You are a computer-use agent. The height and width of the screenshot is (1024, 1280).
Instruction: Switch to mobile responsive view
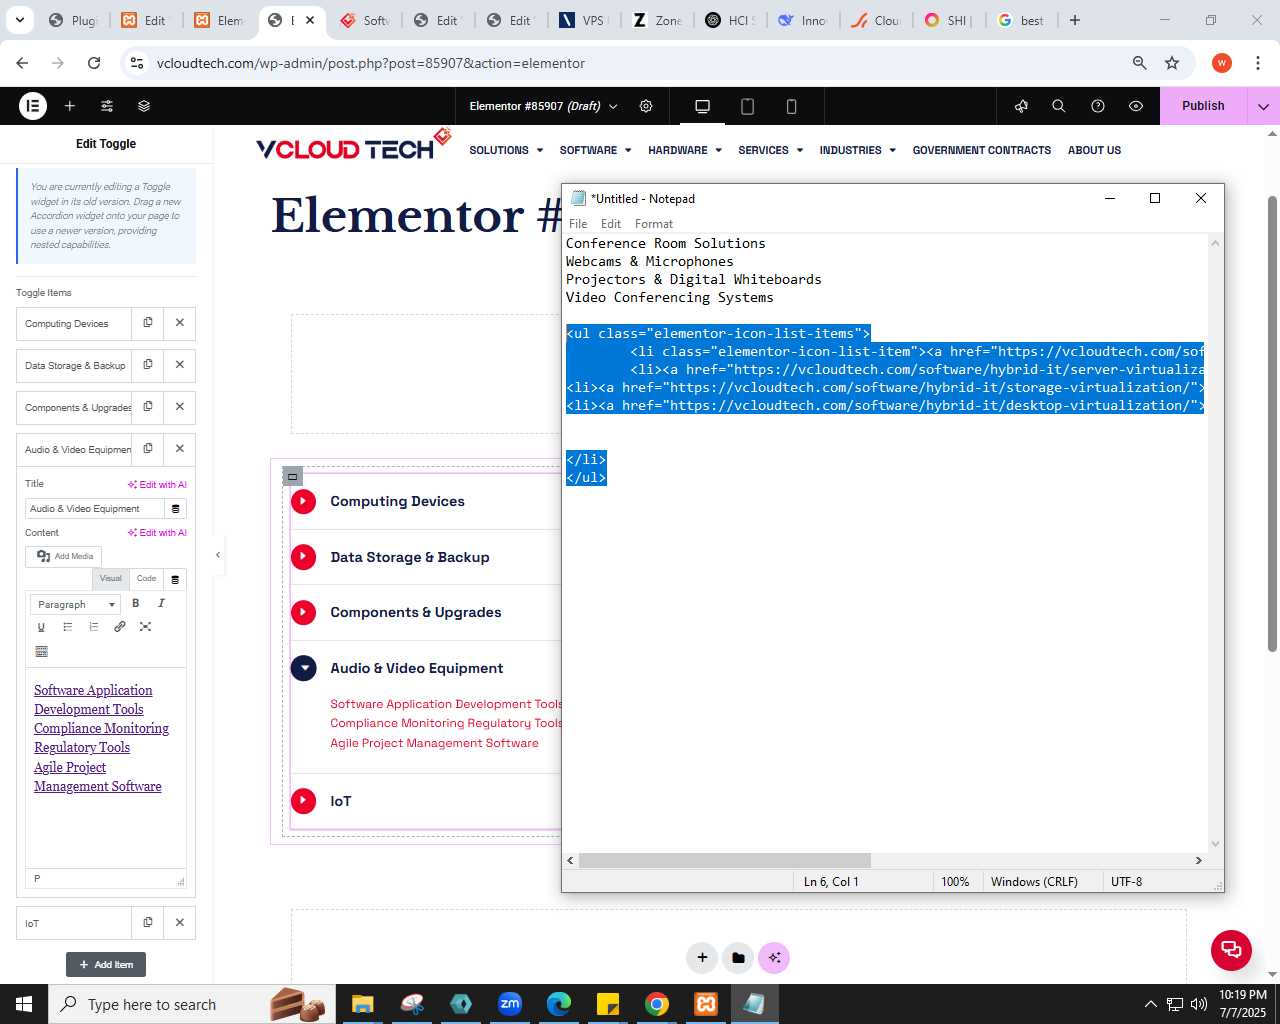pyautogui.click(x=791, y=106)
